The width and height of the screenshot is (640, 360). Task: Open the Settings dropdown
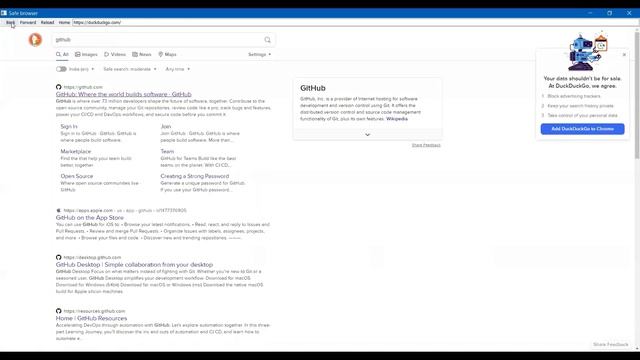tap(260, 54)
